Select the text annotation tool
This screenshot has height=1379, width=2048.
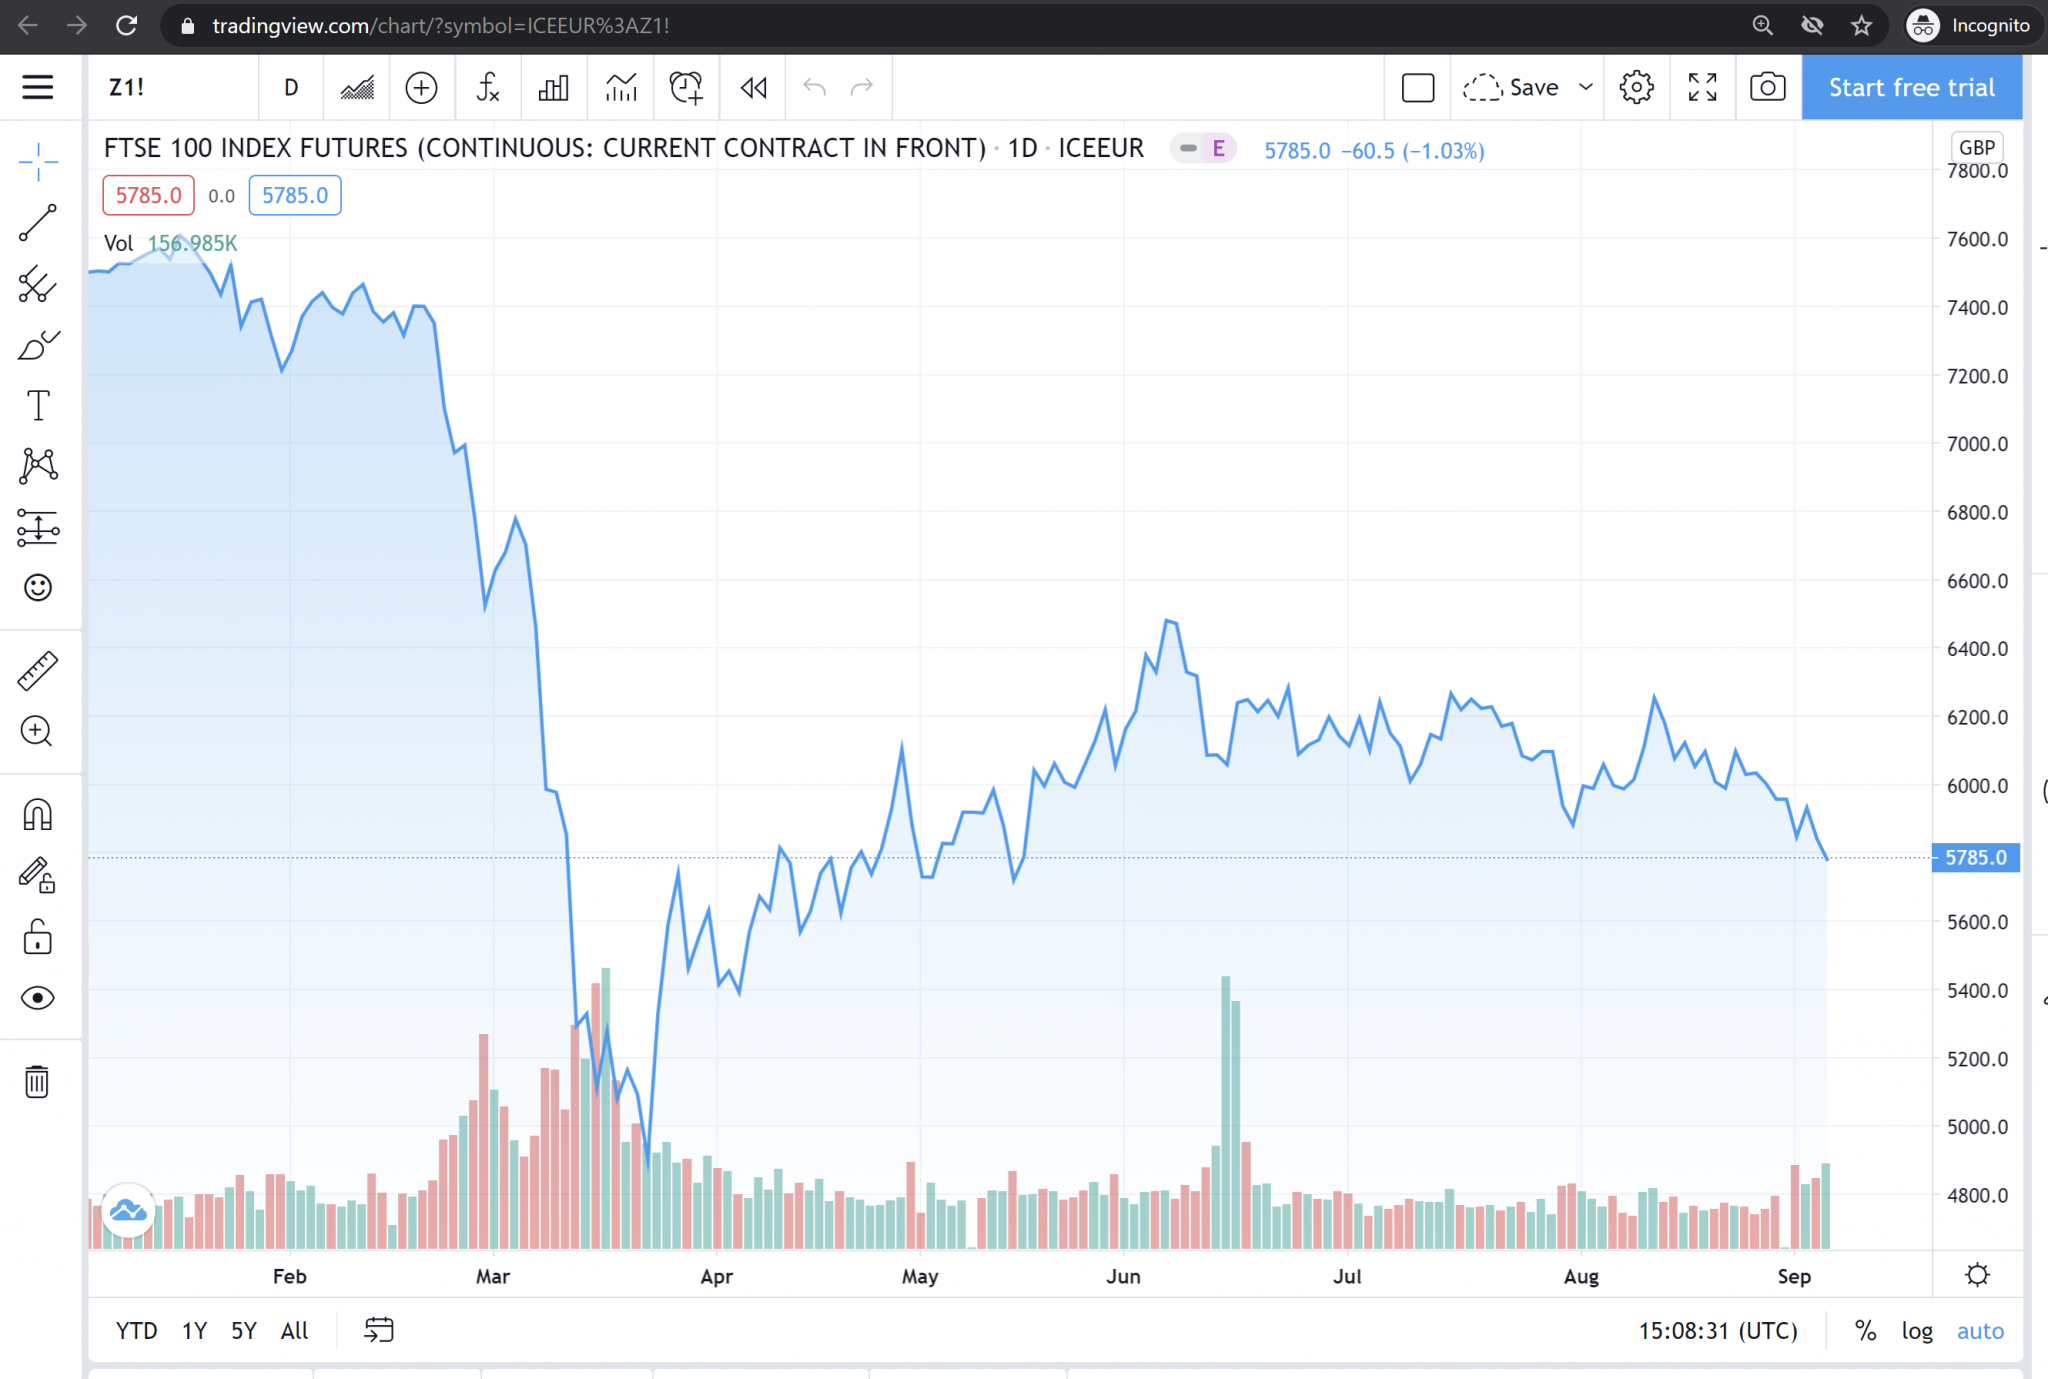point(38,405)
